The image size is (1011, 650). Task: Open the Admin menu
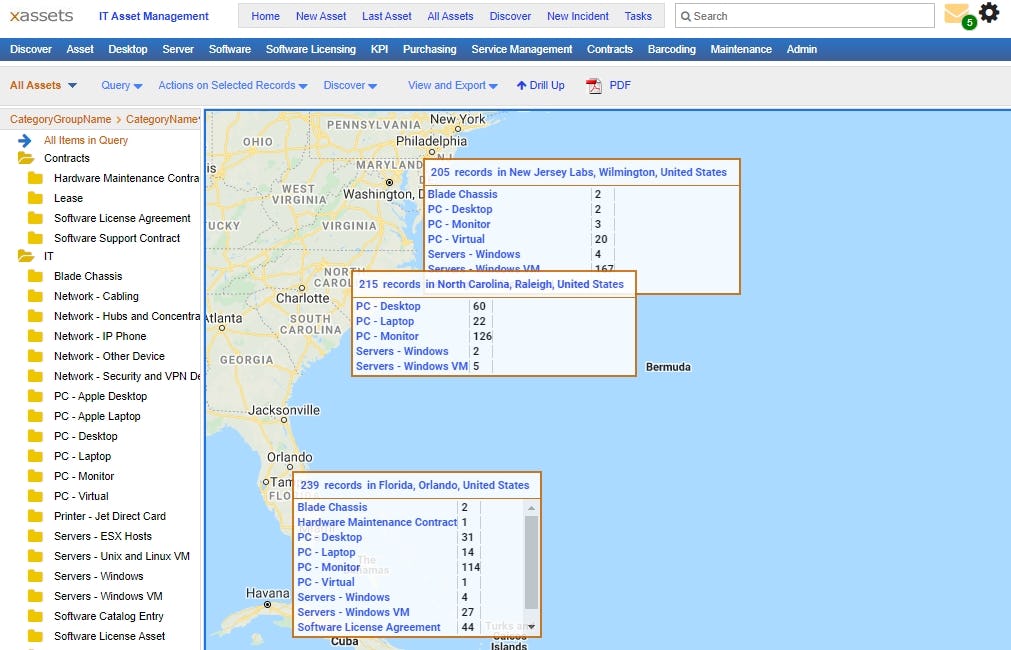pyautogui.click(x=801, y=48)
